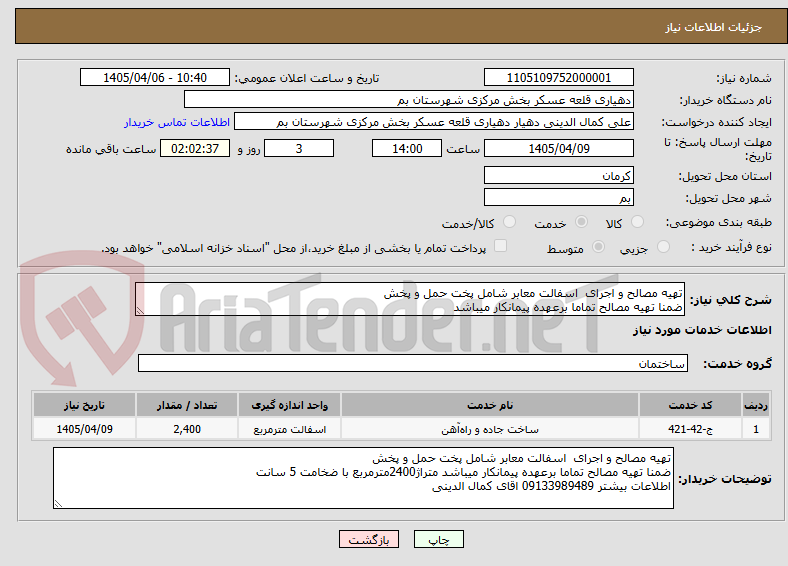Click the بازگشت back button
This screenshot has width=788, height=566.
tap(369, 539)
